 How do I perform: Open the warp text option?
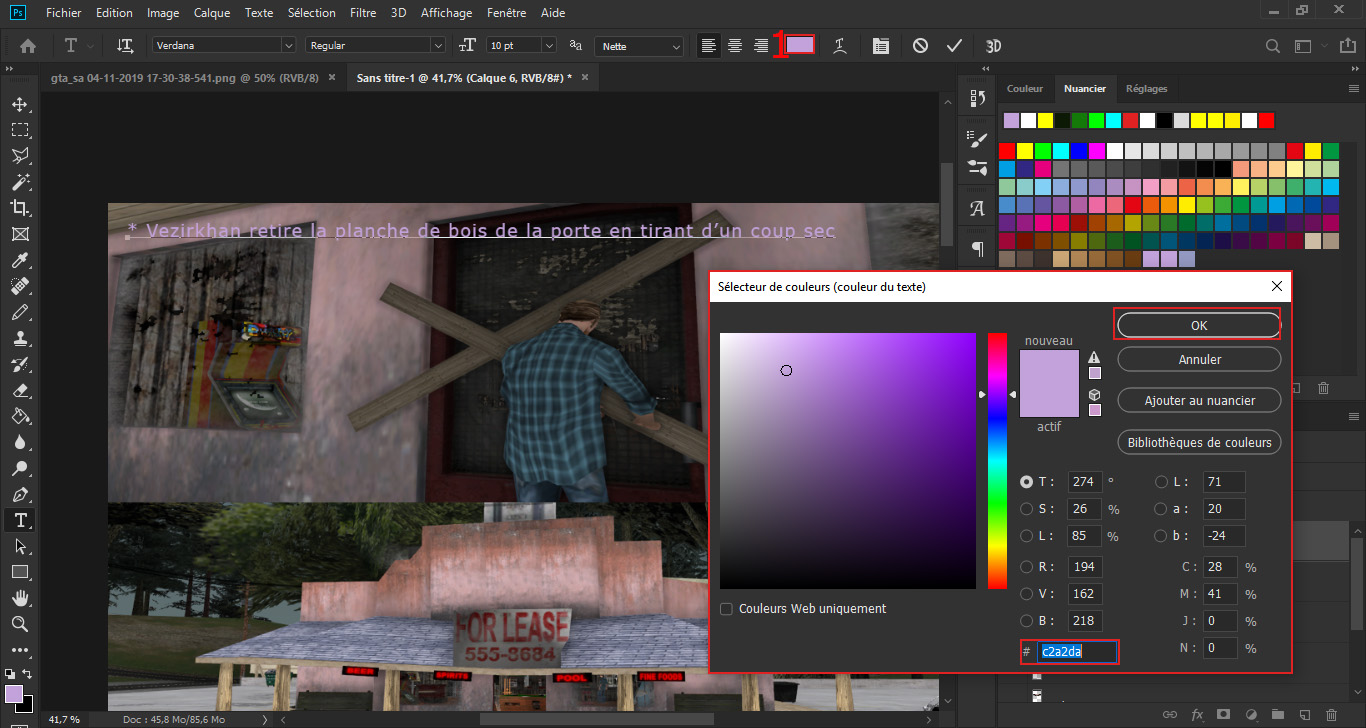click(841, 46)
